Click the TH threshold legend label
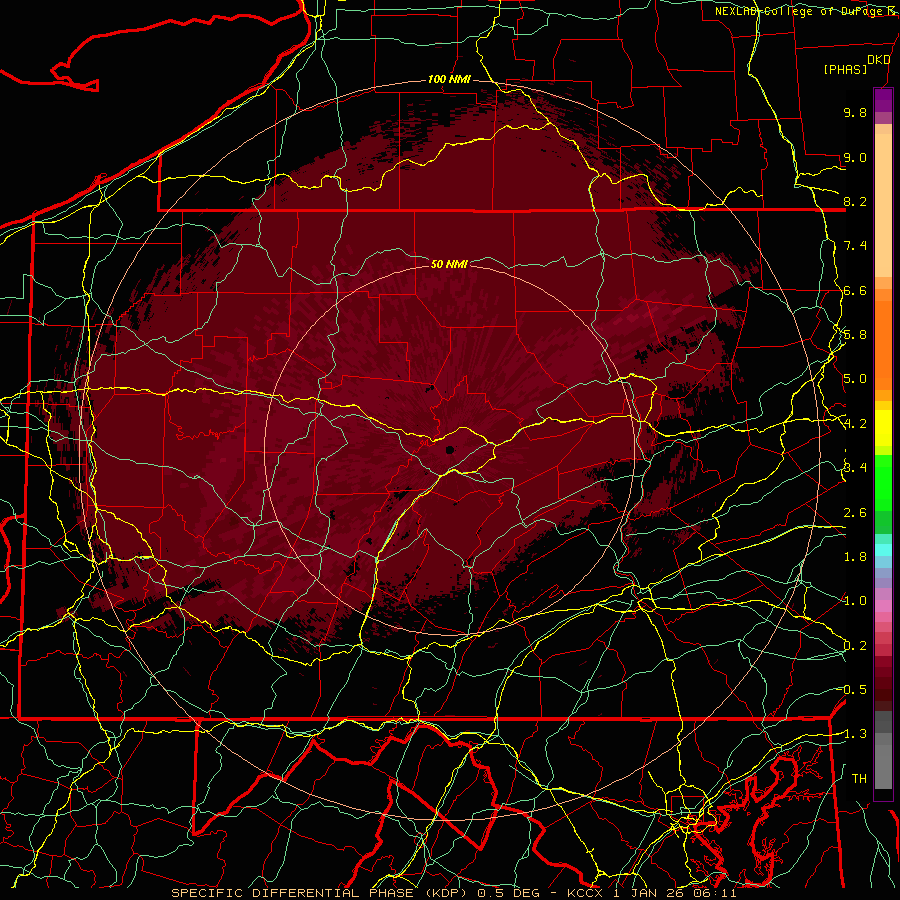Viewport: 900px width, 900px height. tap(859, 779)
